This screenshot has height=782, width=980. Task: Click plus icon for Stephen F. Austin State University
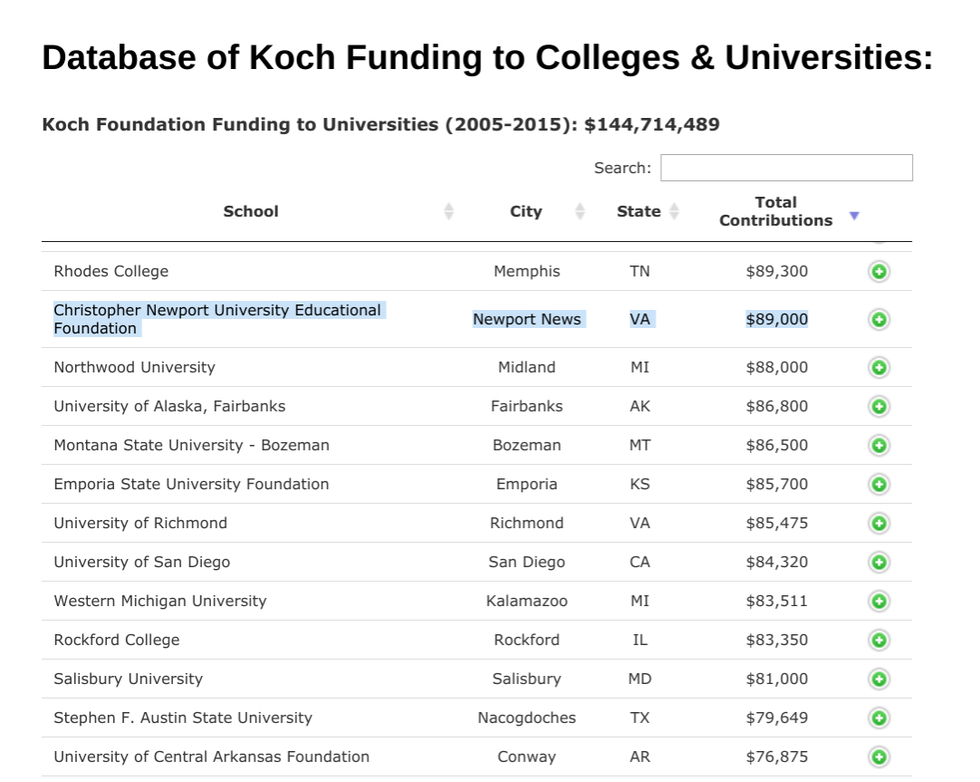(x=878, y=719)
